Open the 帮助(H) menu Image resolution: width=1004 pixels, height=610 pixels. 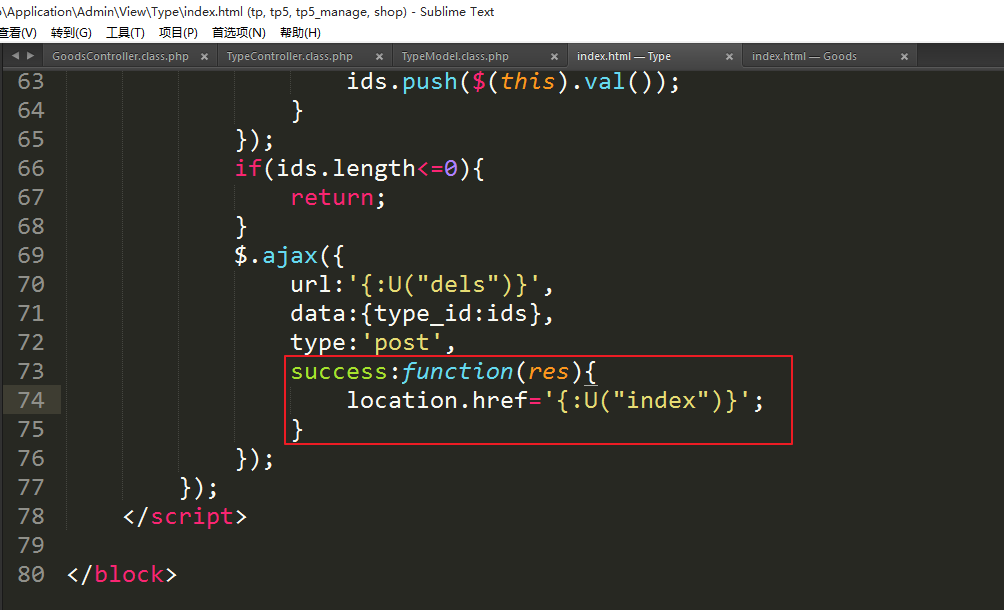click(300, 32)
